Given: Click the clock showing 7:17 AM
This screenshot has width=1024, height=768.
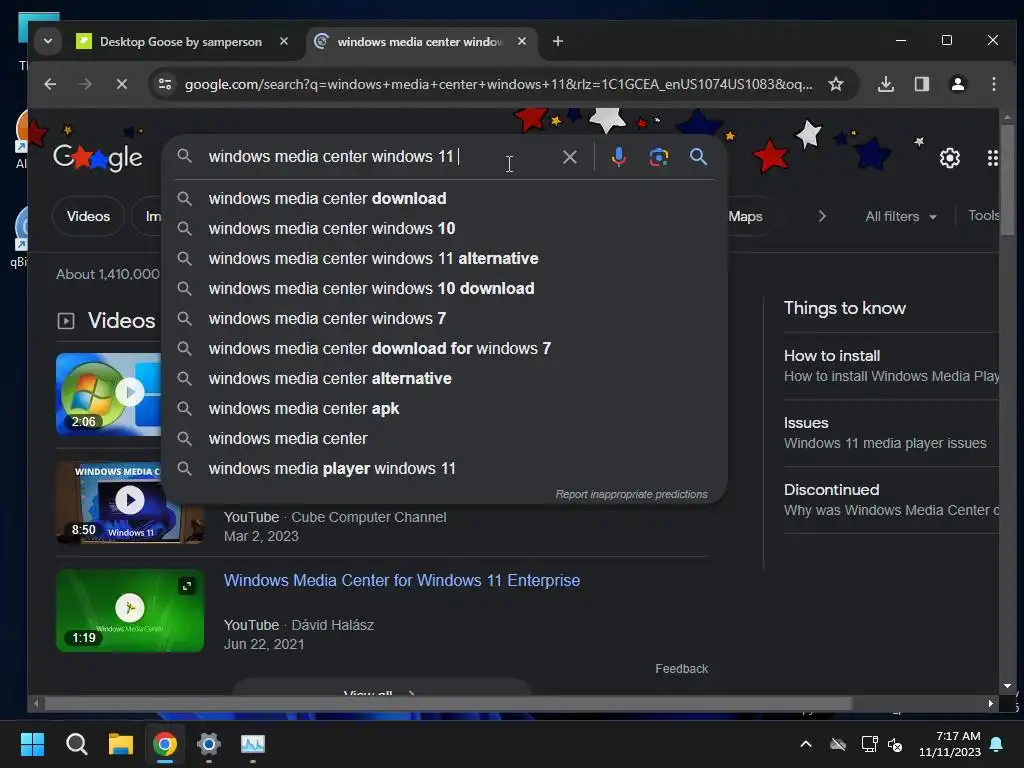Looking at the screenshot, I should (950, 744).
